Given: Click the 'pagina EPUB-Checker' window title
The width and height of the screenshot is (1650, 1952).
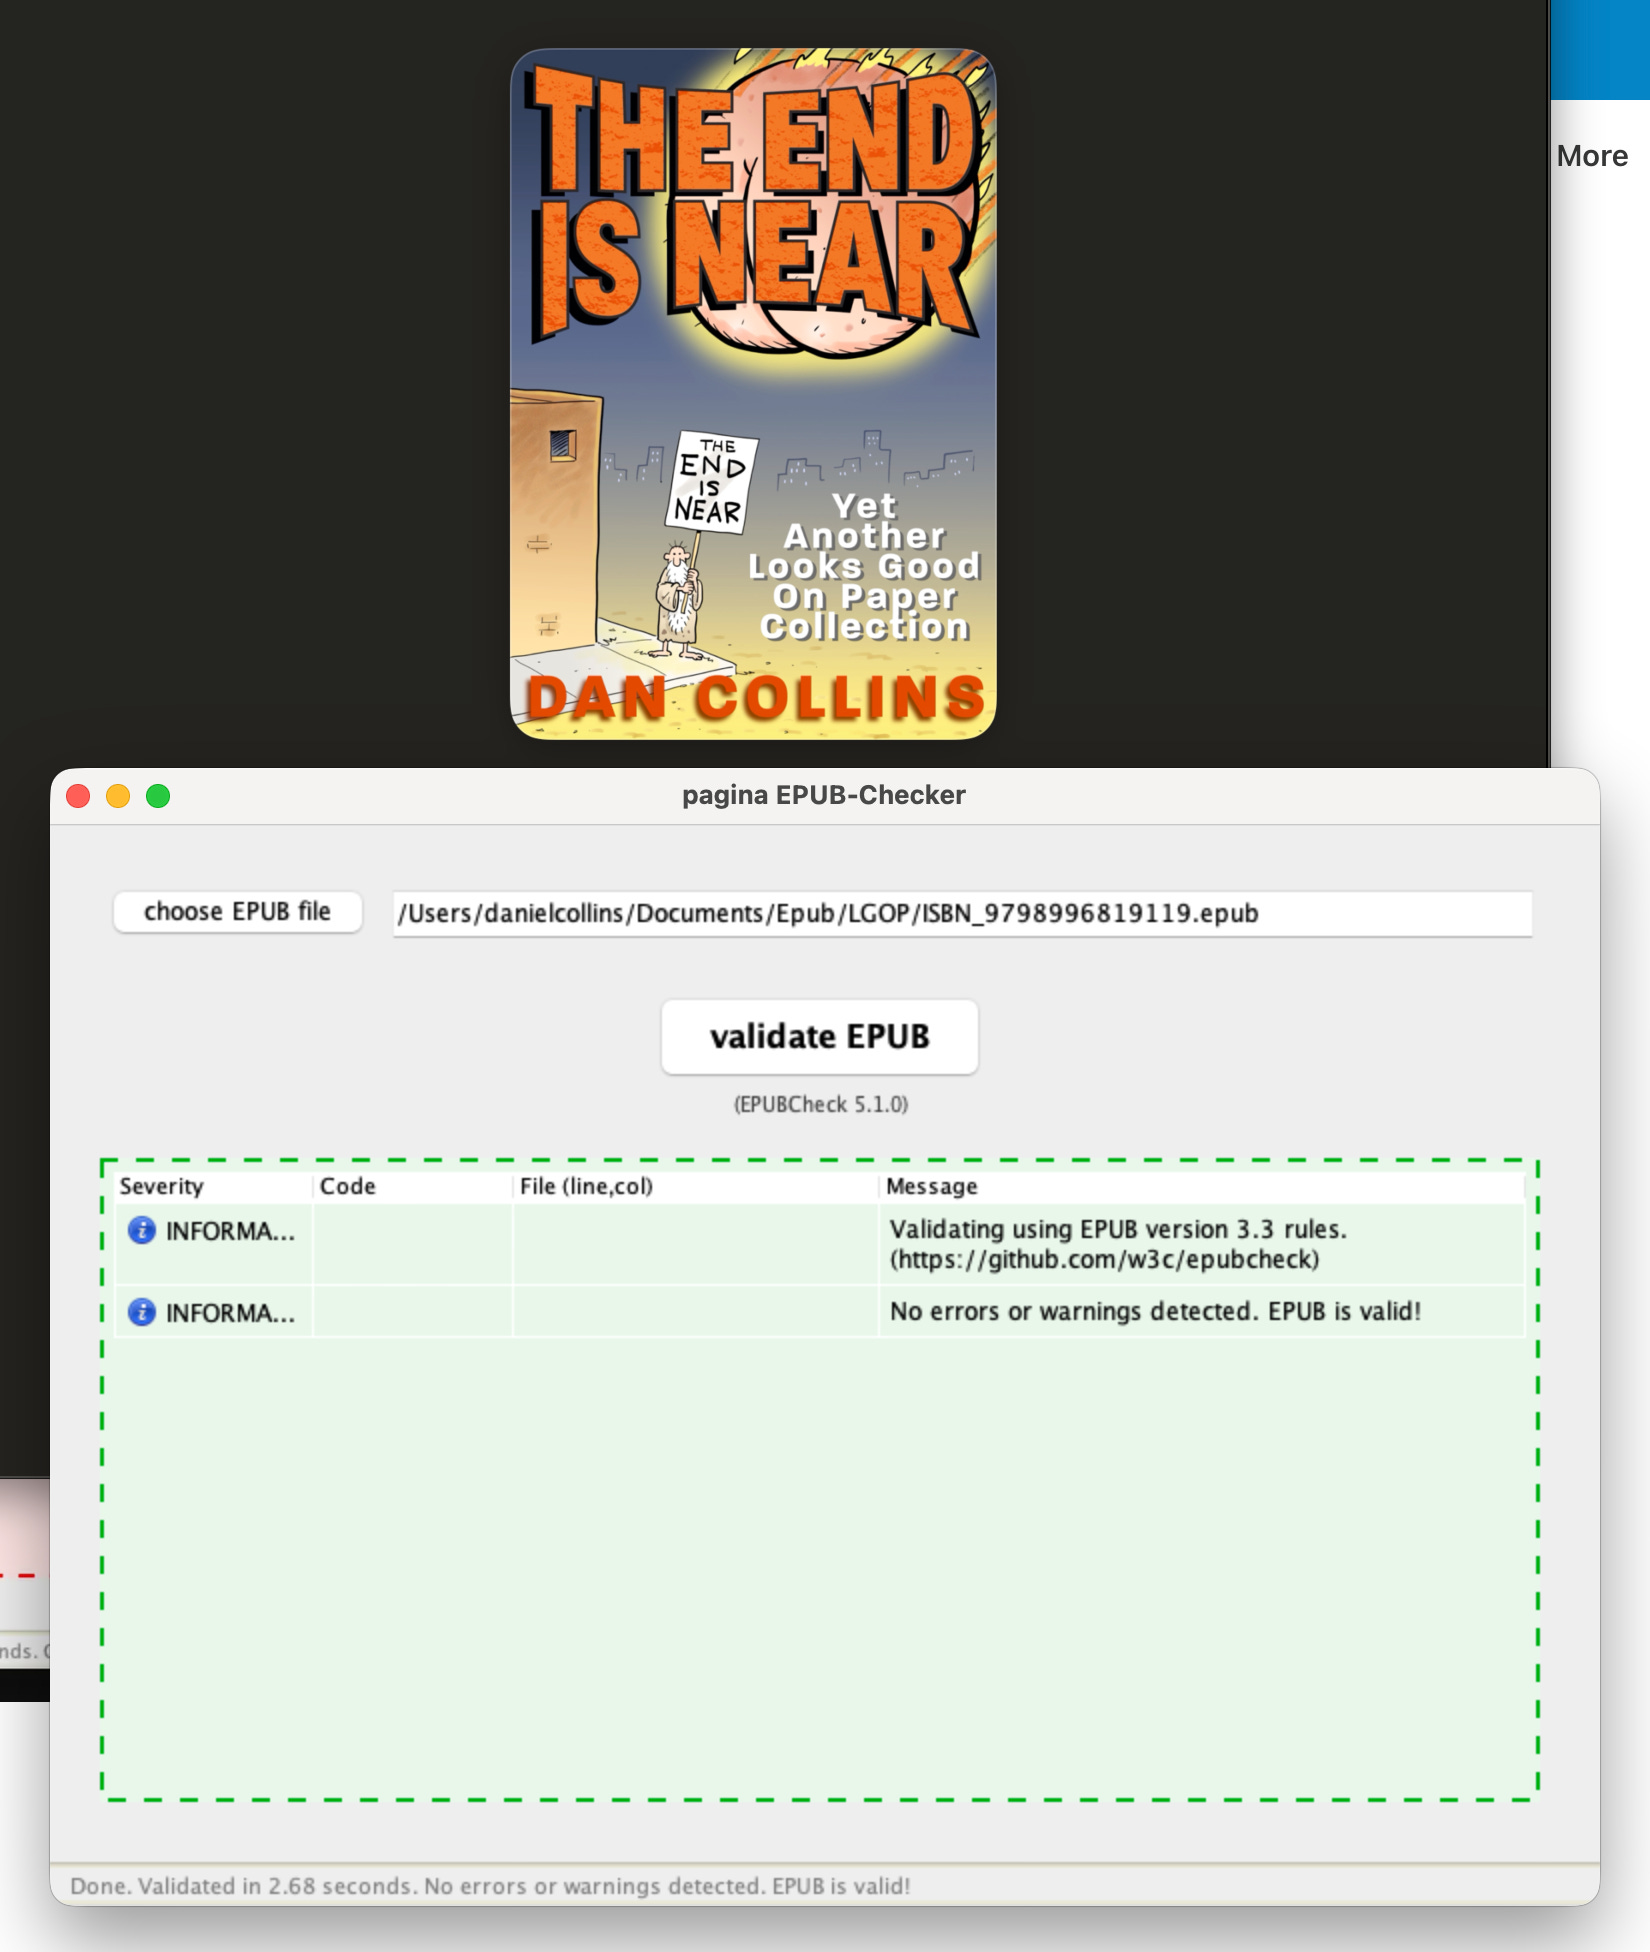Looking at the screenshot, I should pos(824,795).
